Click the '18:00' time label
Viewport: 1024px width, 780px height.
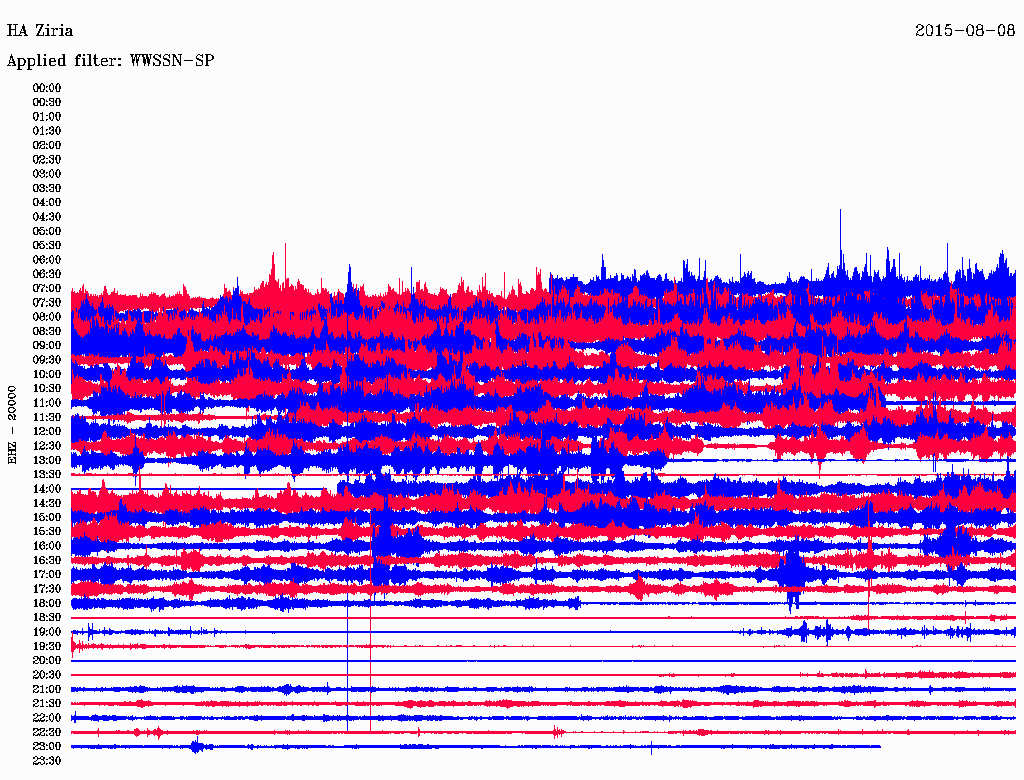tap(47, 604)
